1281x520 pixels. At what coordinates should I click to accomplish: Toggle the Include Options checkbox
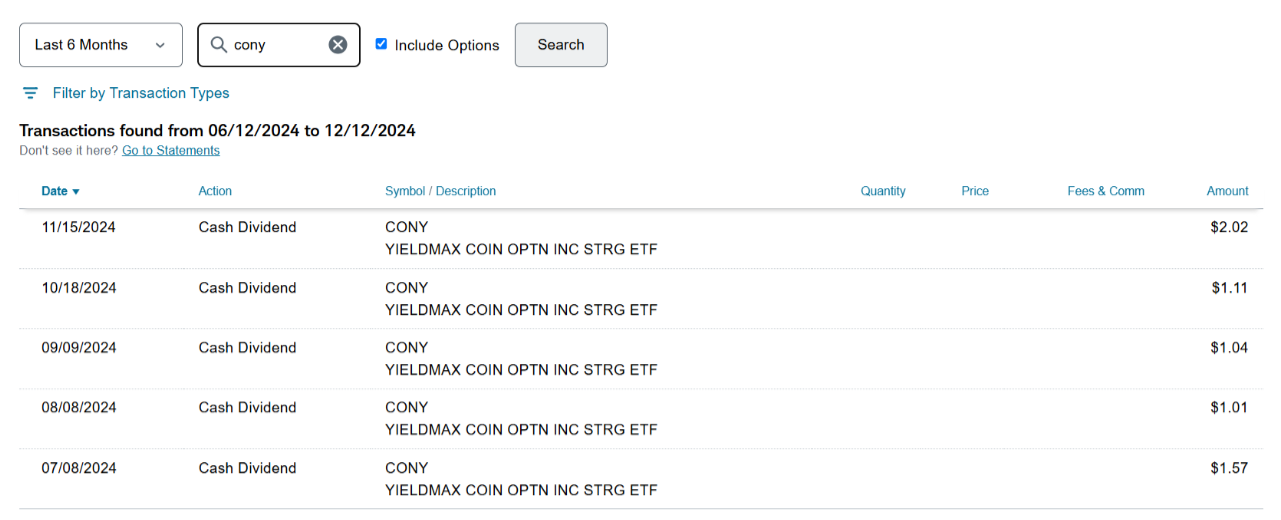click(381, 44)
